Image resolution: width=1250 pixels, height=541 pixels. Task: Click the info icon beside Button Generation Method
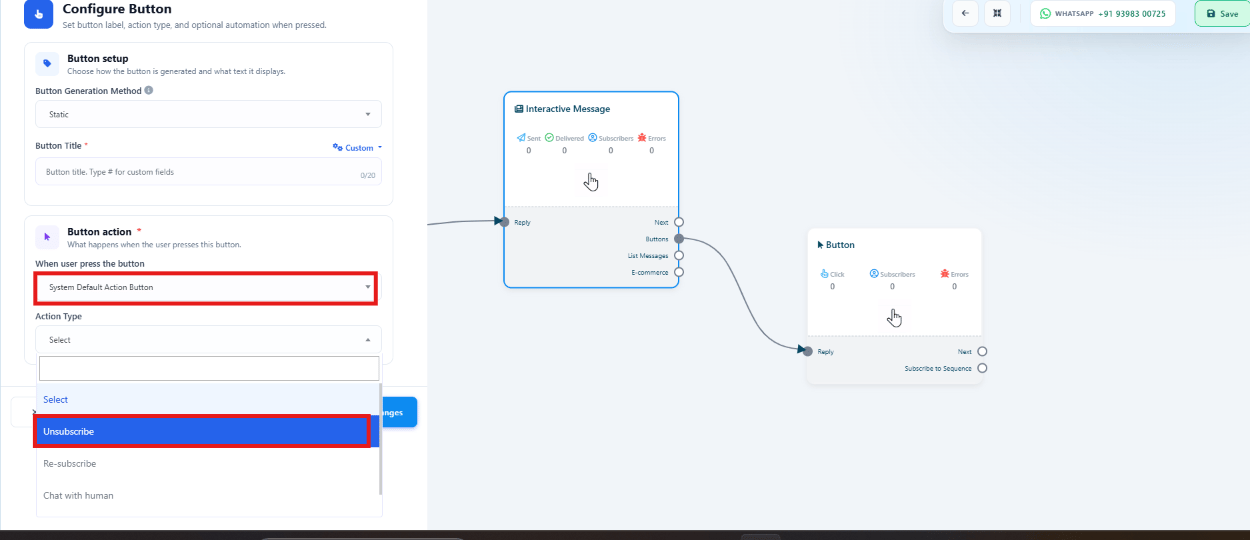coord(149,90)
